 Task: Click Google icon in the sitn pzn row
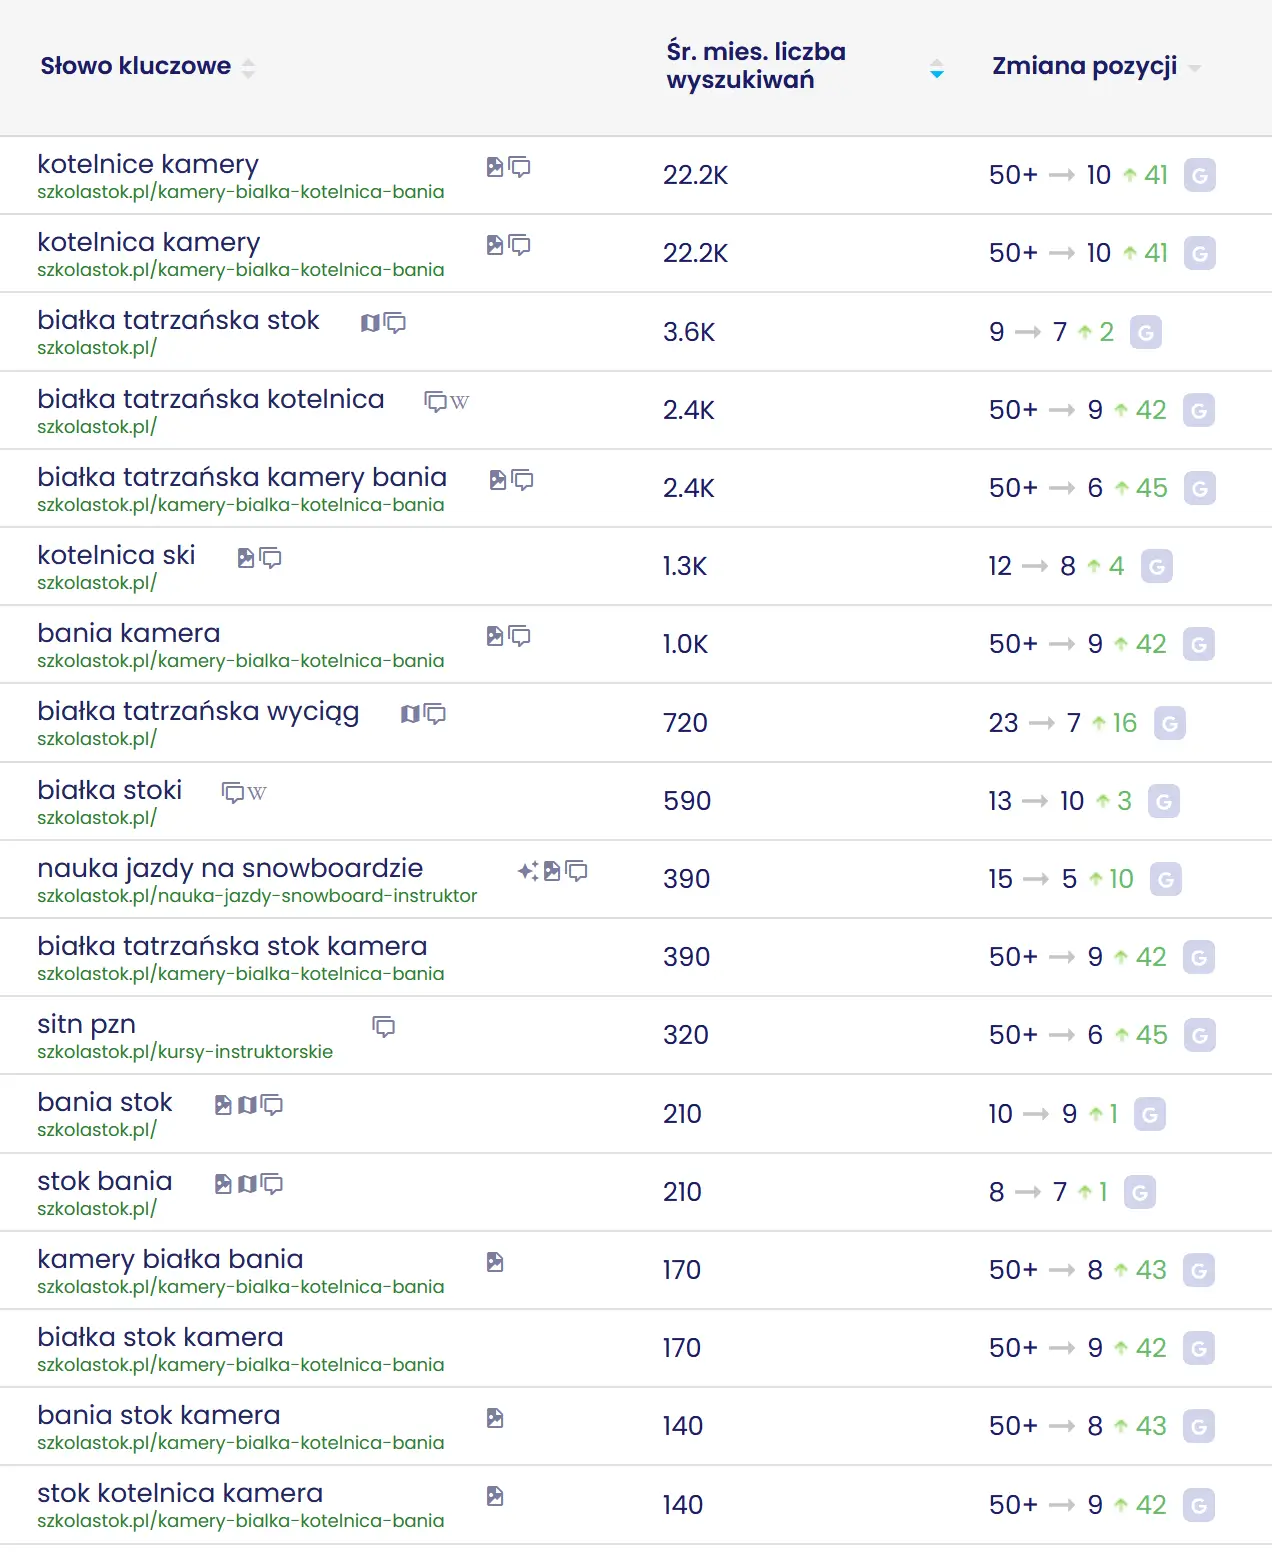[x=1199, y=1036]
